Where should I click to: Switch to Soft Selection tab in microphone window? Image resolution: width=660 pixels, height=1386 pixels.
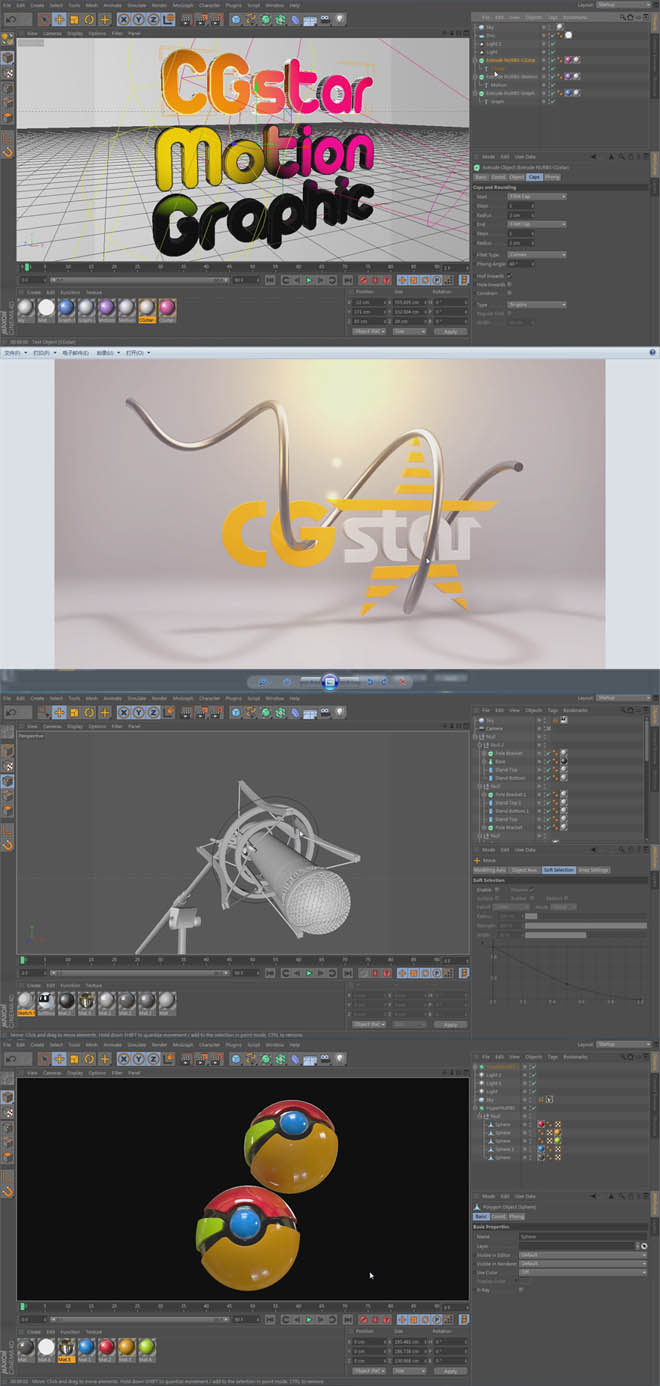(559, 870)
